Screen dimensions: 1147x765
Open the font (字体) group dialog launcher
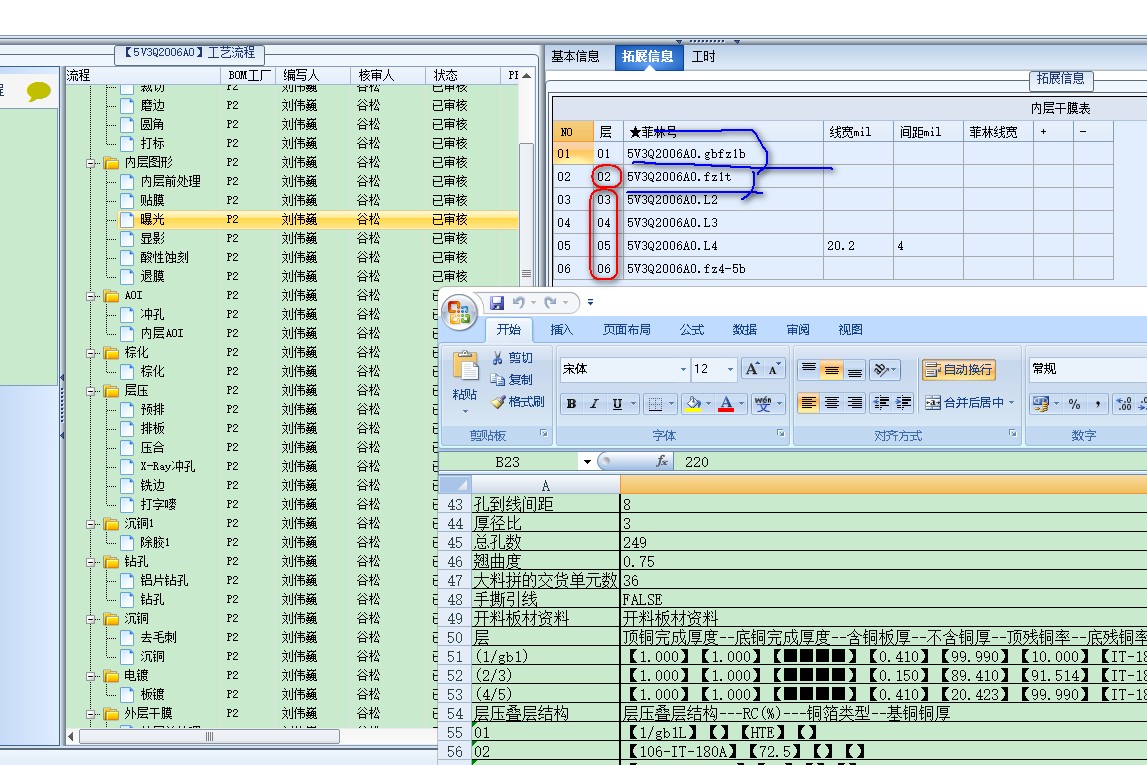(781, 434)
